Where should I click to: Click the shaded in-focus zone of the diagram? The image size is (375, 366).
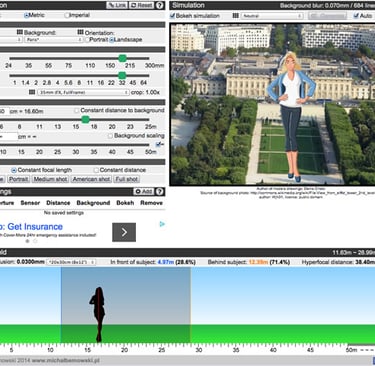[x=126, y=305]
